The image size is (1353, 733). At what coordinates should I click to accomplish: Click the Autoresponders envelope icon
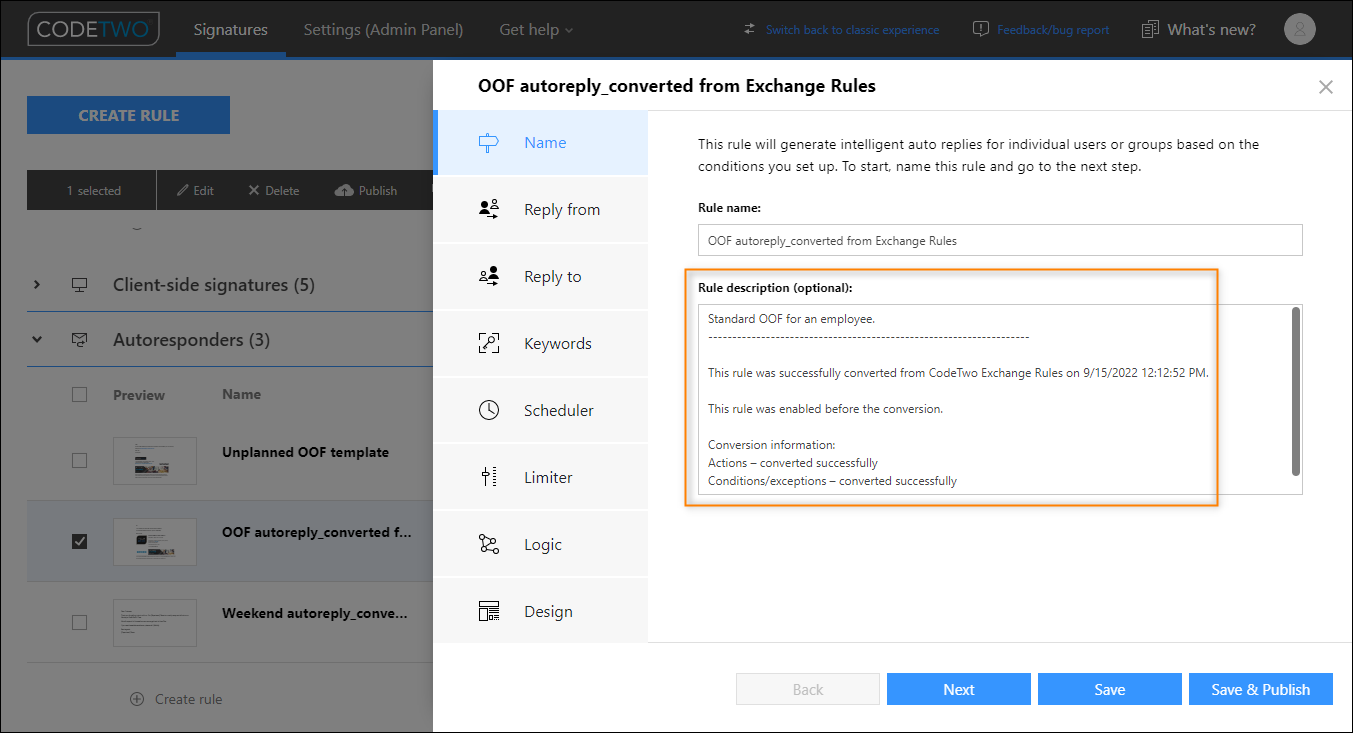80,340
